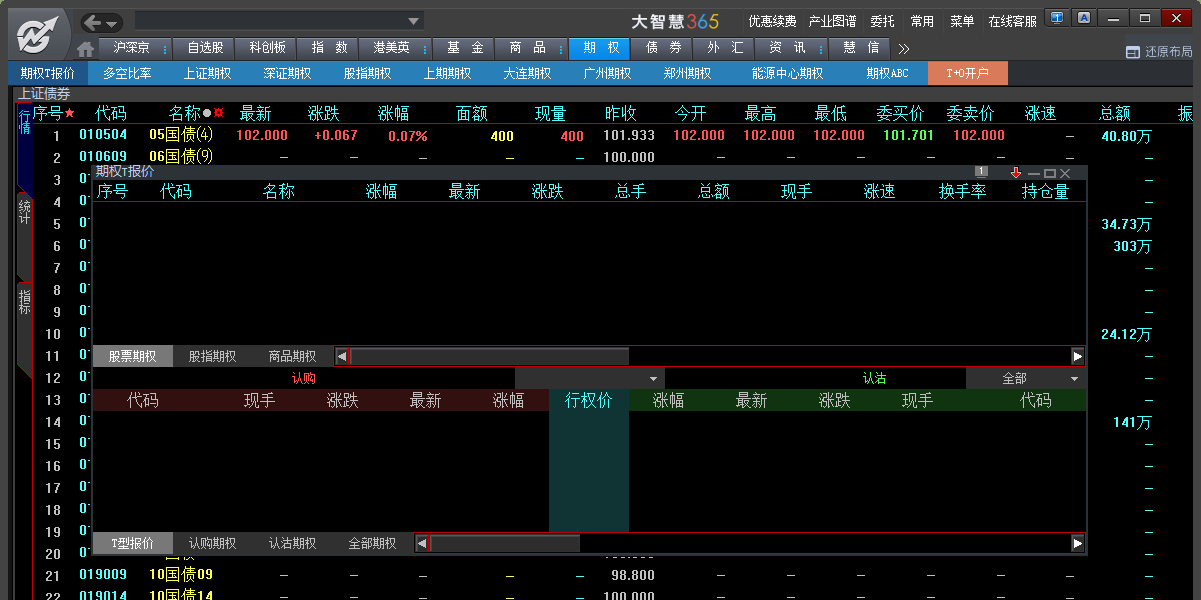Click the T+0开户 button
Viewport: 1201px width, 600px height.
click(x=967, y=73)
